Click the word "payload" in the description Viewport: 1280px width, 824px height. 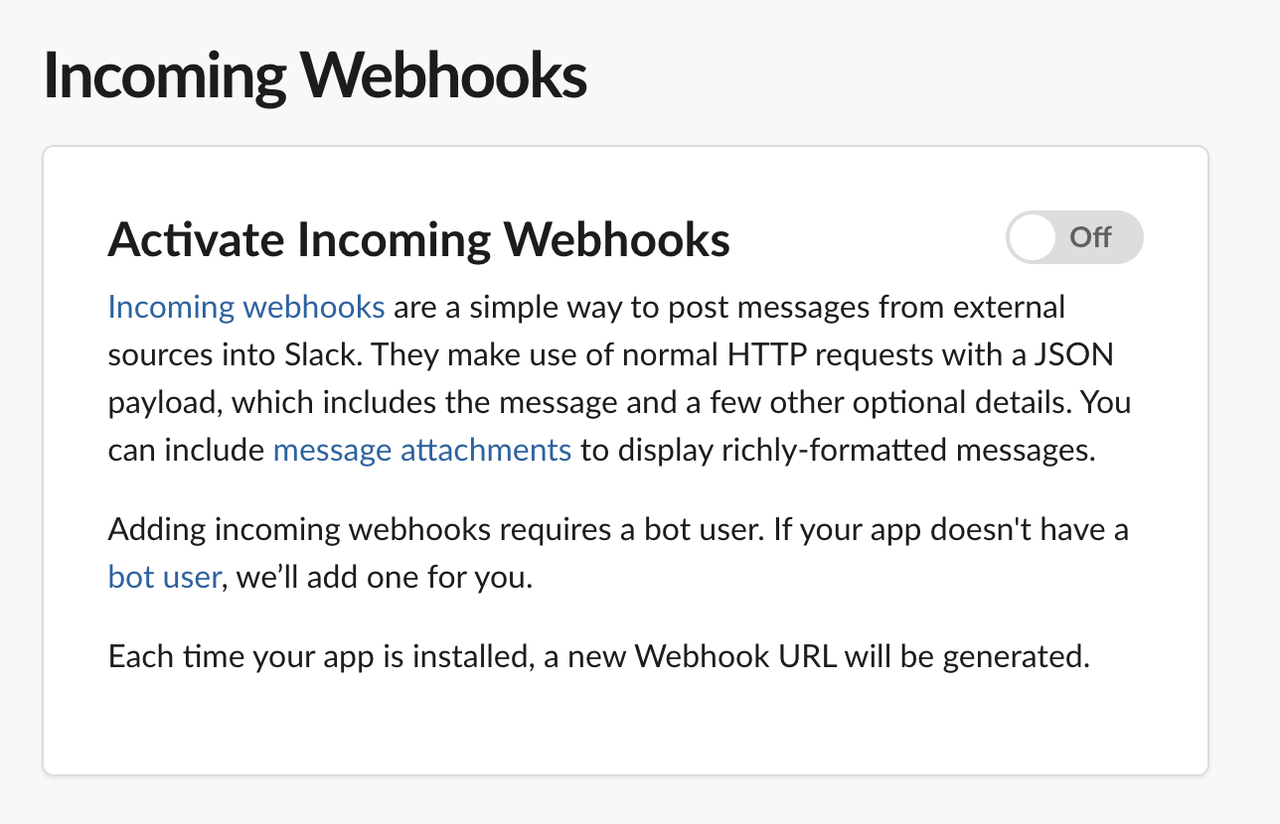click(161, 402)
